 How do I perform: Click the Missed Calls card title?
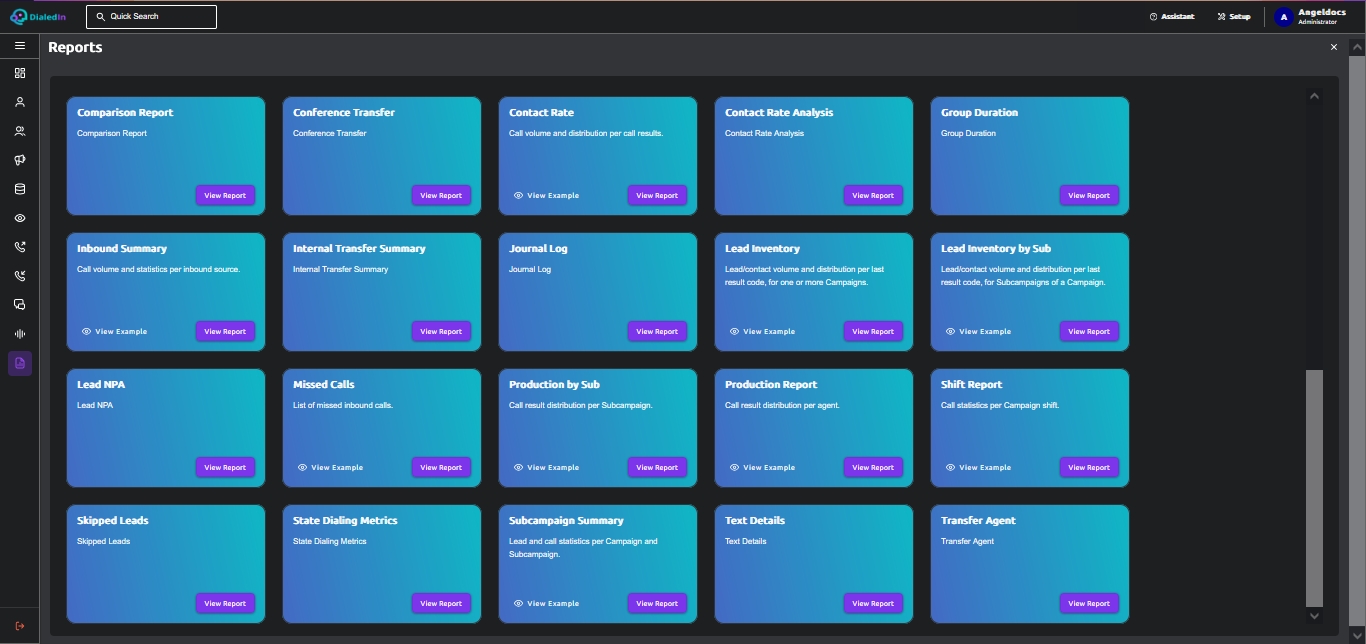point(324,385)
